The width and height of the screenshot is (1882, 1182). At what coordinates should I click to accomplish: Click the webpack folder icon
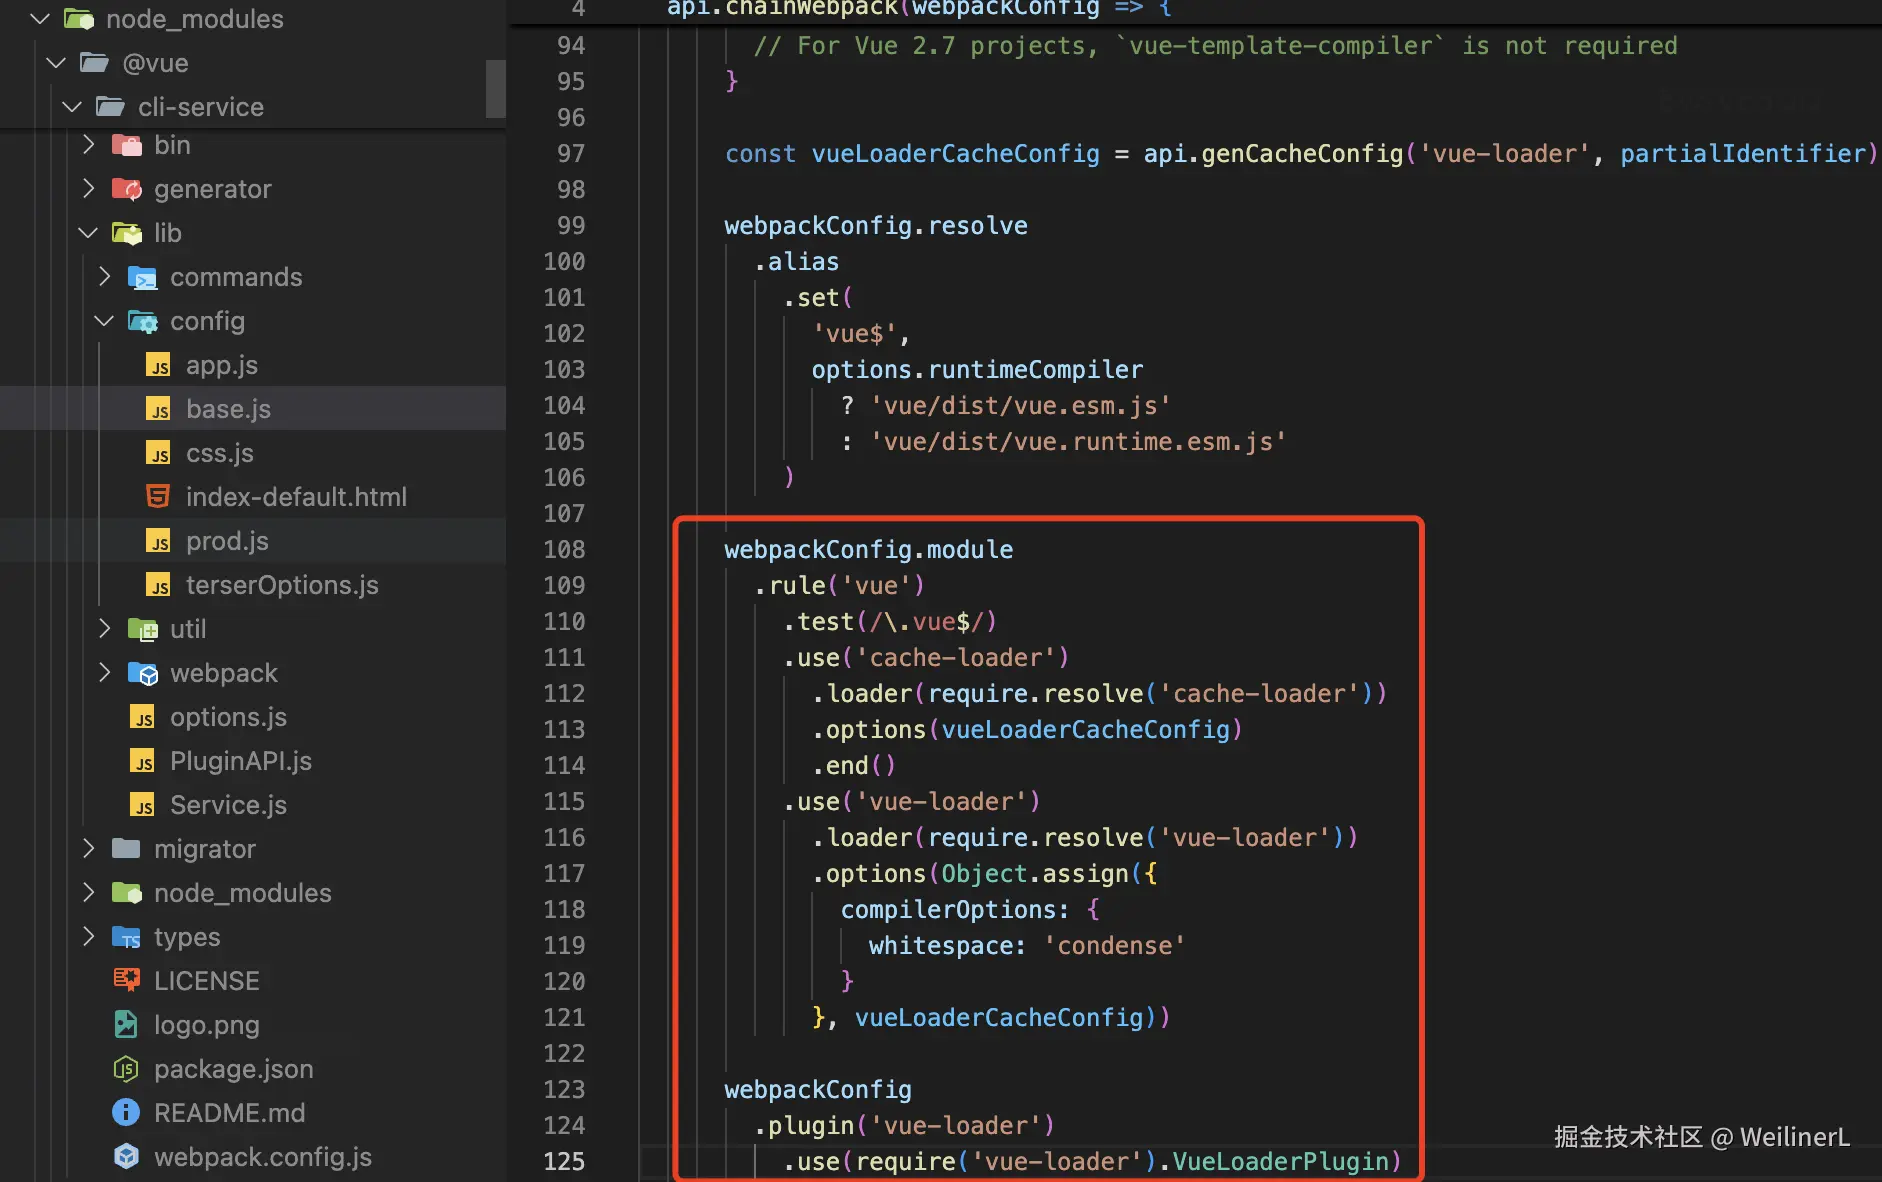coord(143,673)
